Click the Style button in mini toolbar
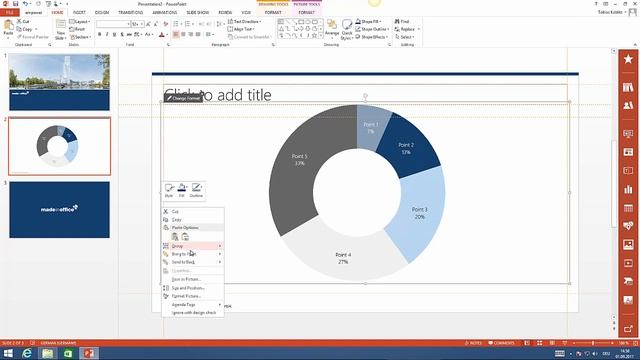The width and height of the screenshot is (640, 360). (x=169, y=190)
